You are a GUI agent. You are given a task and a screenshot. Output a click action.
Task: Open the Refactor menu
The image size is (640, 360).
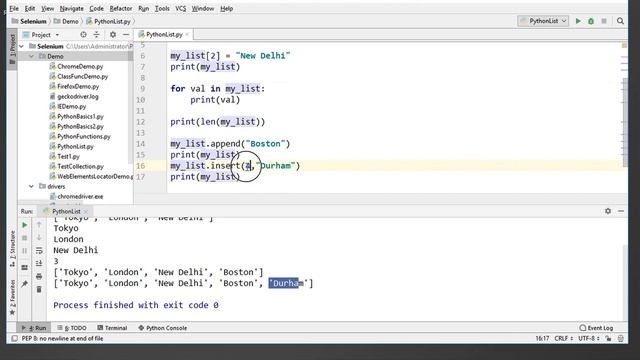coord(121,8)
